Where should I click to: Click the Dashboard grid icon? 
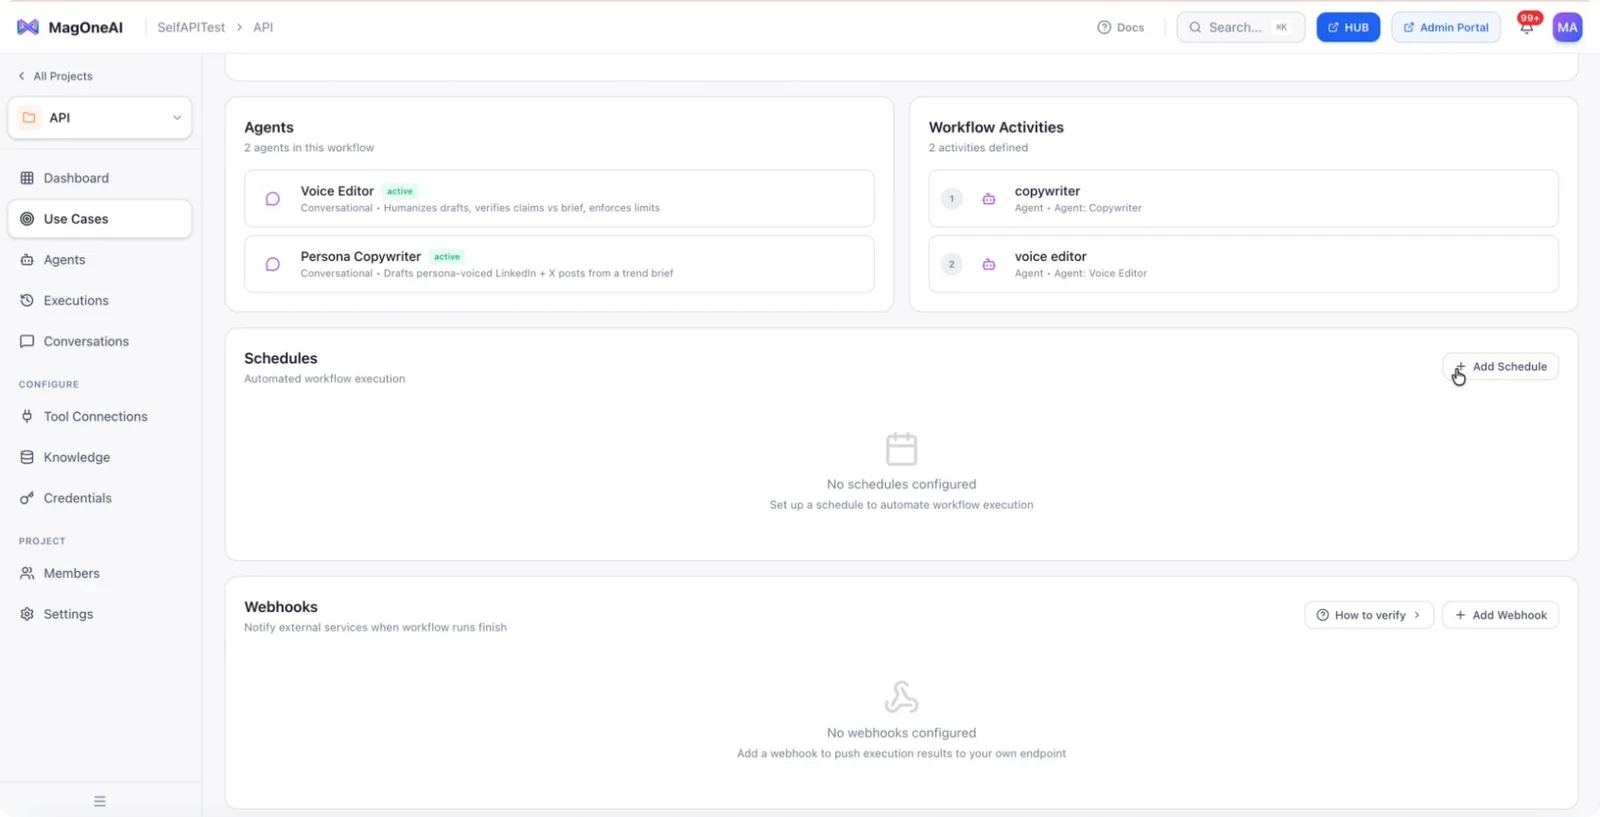click(x=27, y=178)
